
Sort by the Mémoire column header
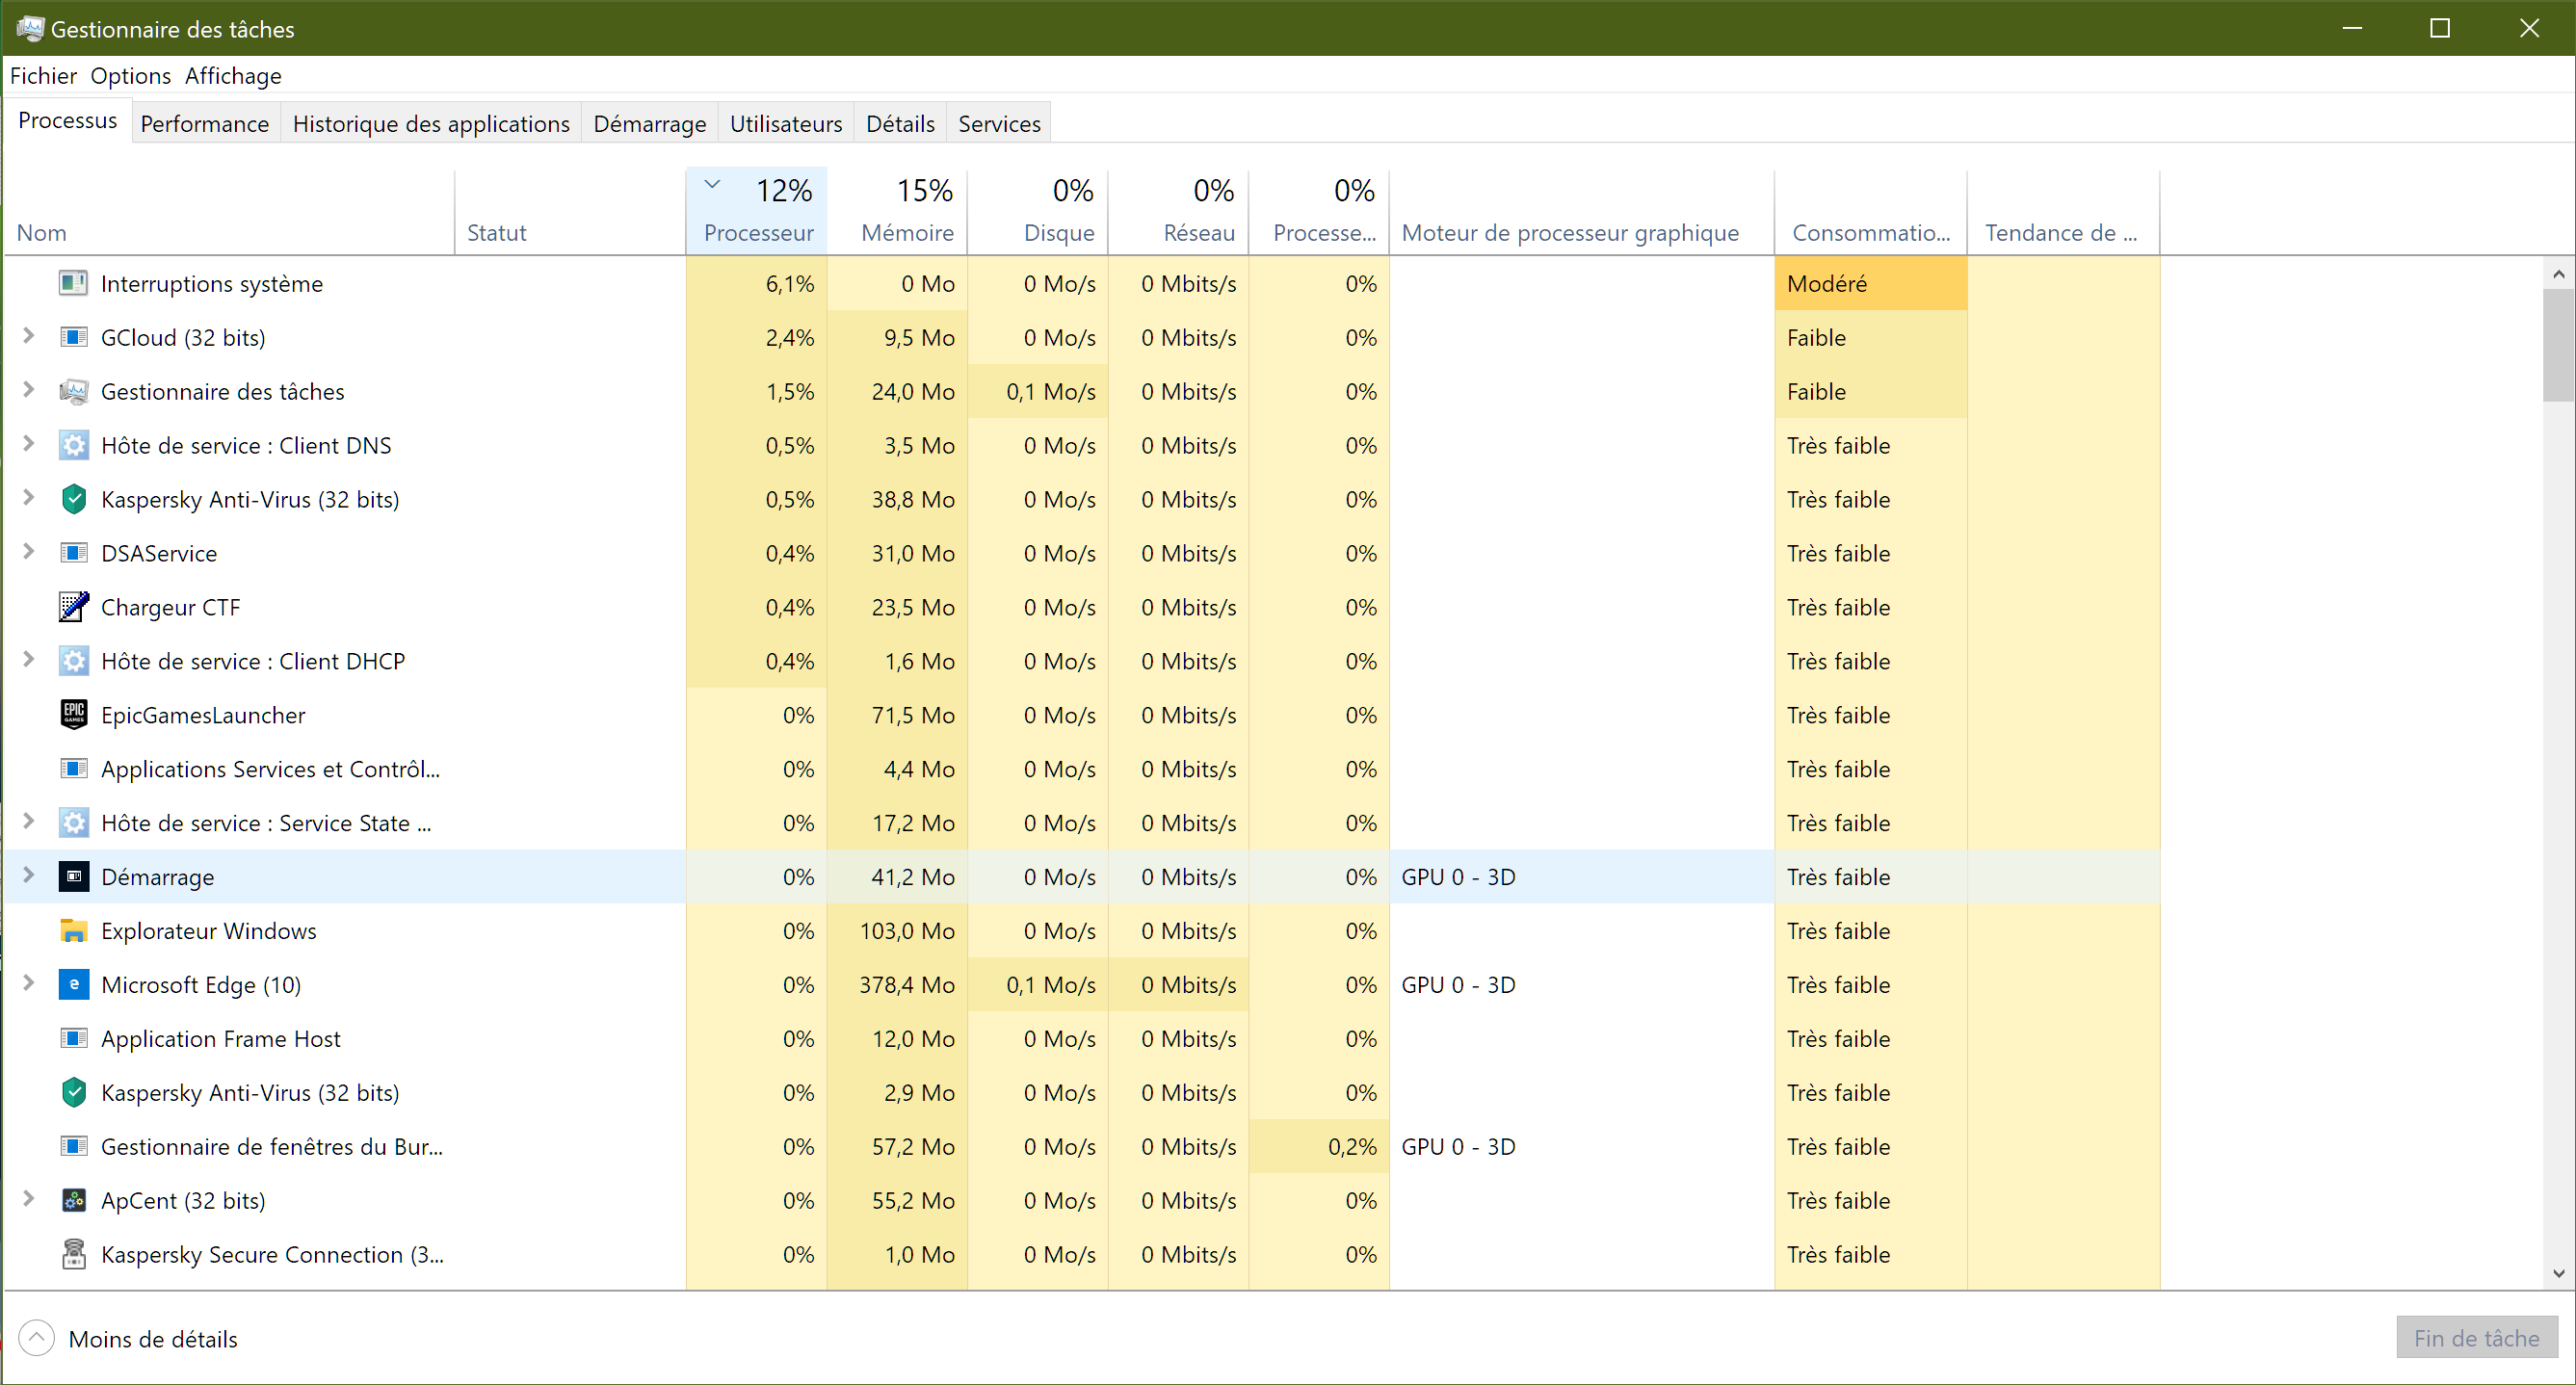click(906, 232)
